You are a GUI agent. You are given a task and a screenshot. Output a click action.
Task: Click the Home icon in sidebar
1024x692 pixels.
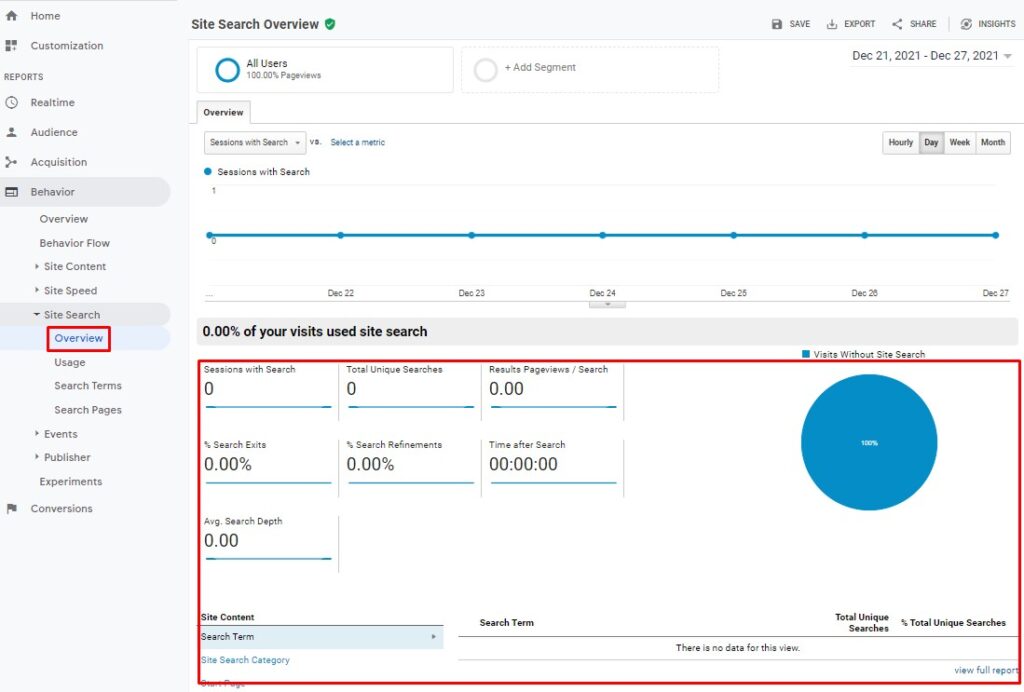click(x=11, y=15)
